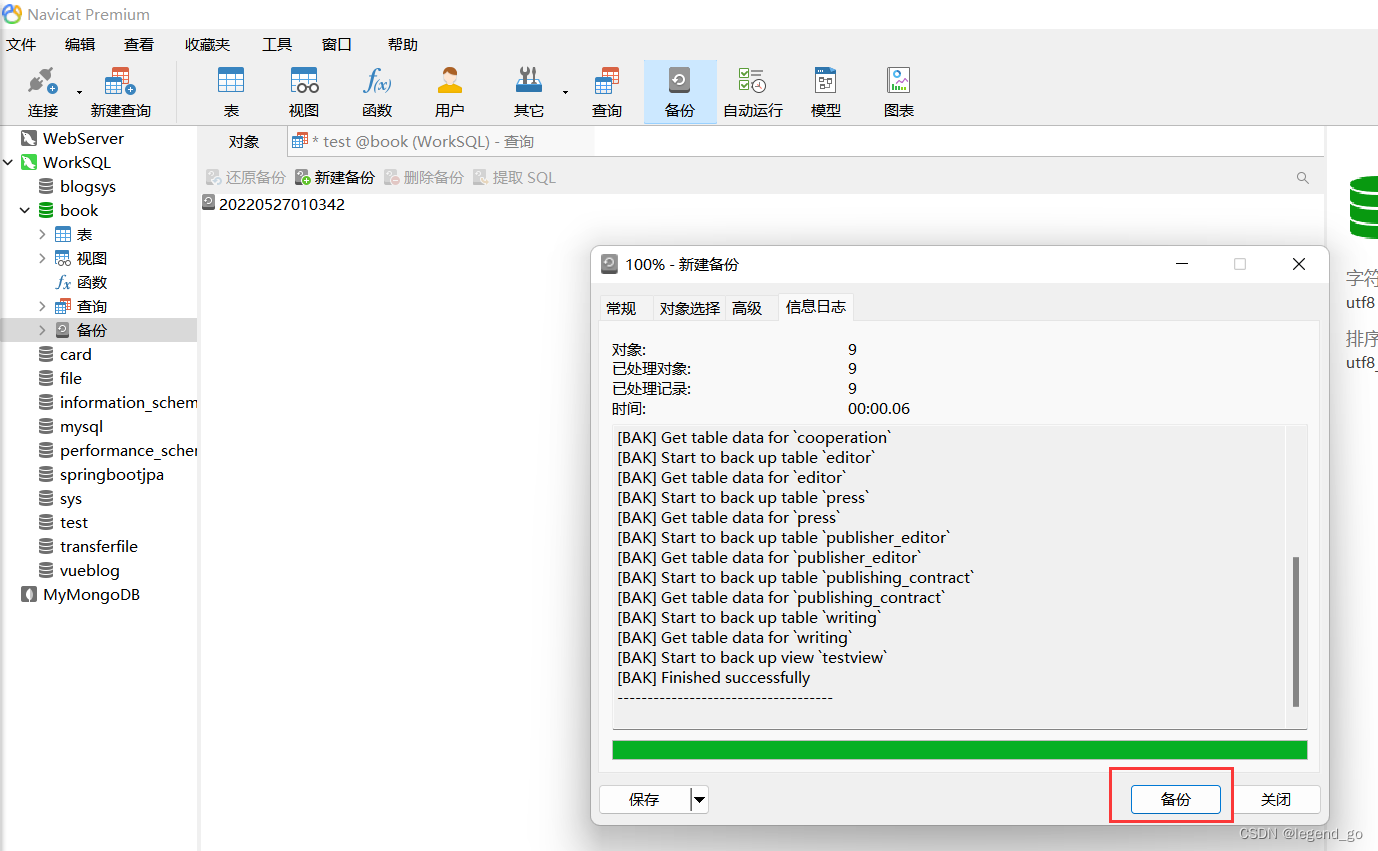Select the sys database
Screen dimensions: 1378x851
70,498
